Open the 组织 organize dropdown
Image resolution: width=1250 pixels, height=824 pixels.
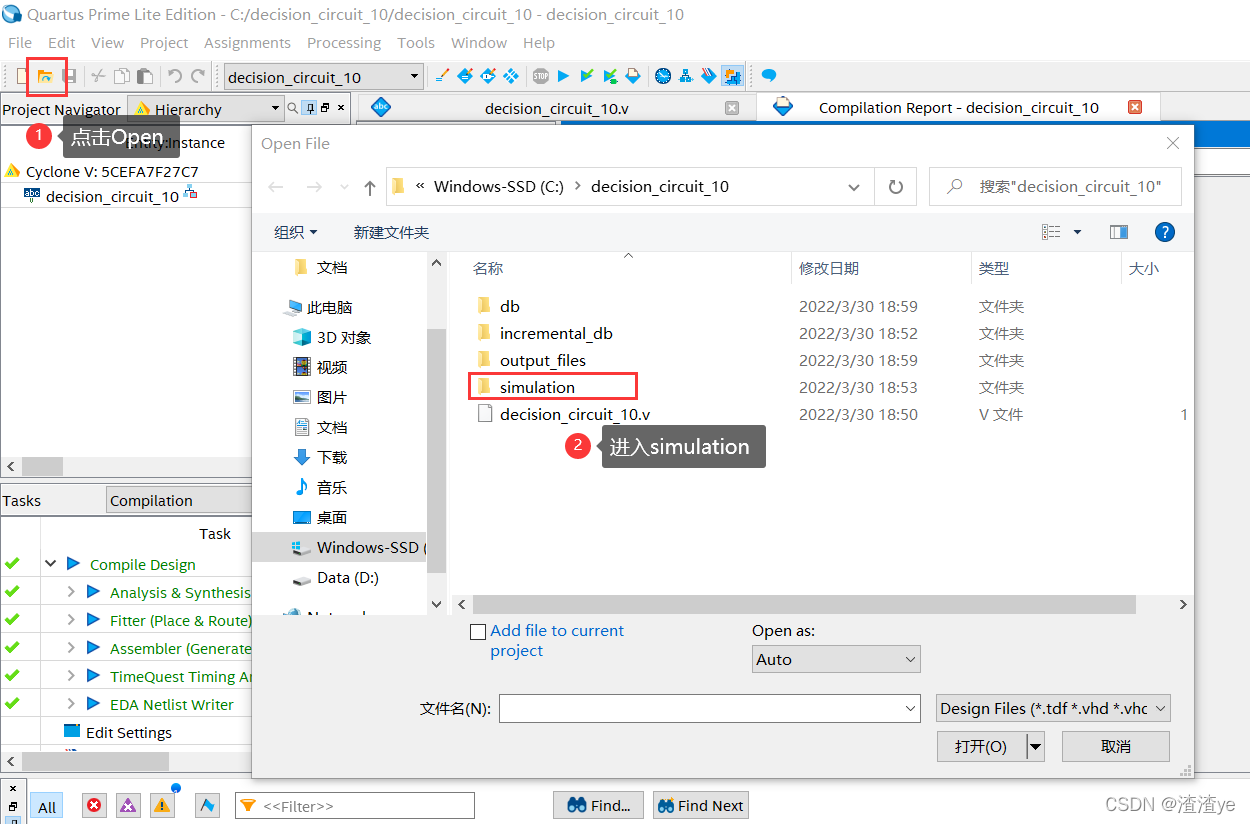(295, 232)
